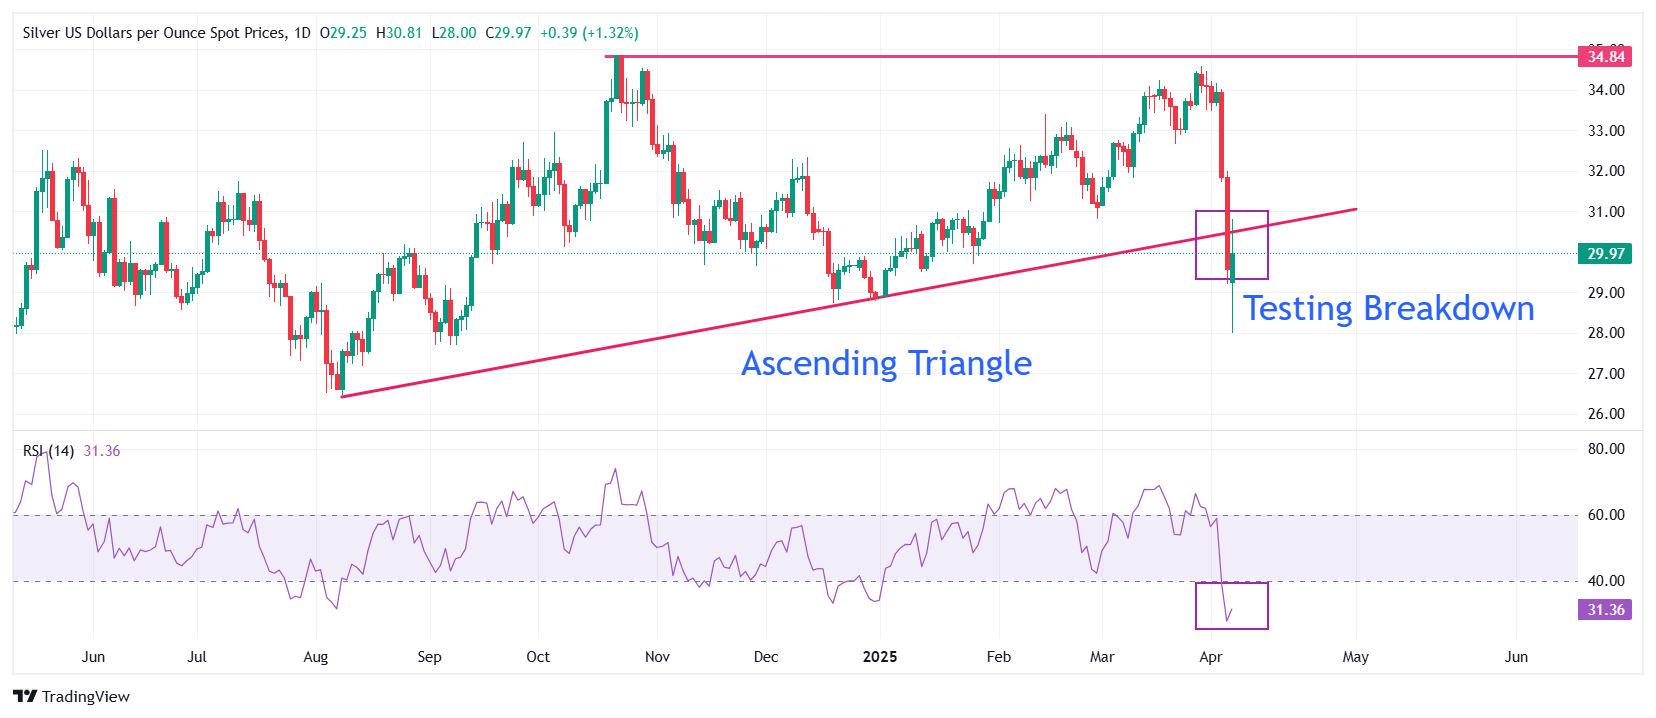Click the Apr label on the time axis
This screenshot has height=718, width=1656.
coord(1210,657)
